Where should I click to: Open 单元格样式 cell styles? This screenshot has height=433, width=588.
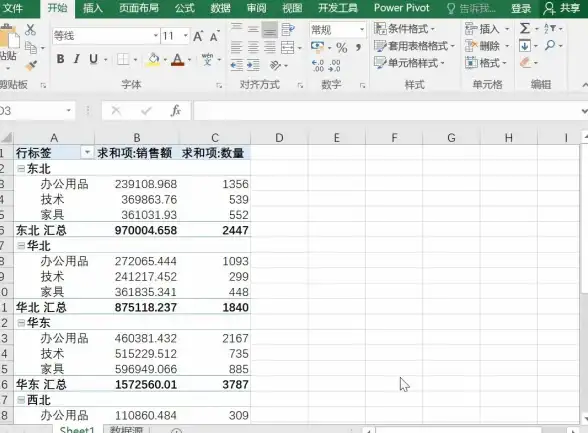click(x=410, y=63)
